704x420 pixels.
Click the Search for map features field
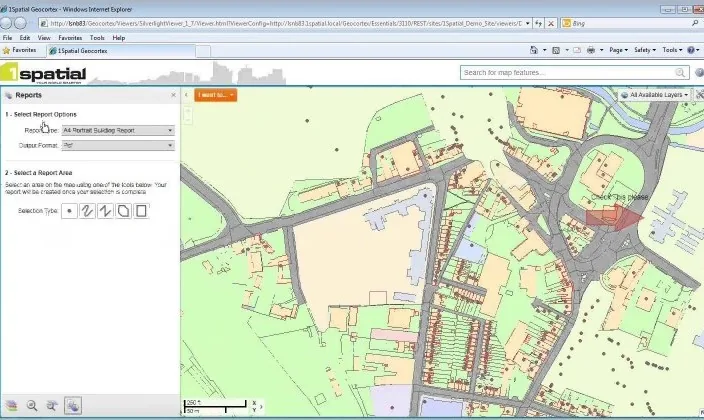(x=568, y=72)
